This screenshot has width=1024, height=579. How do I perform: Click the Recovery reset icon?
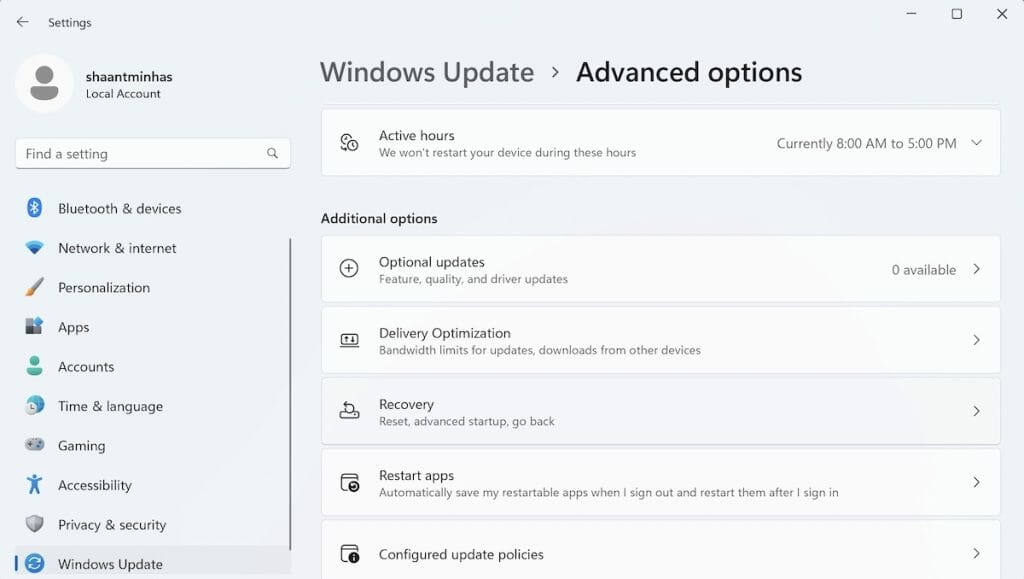pyautogui.click(x=348, y=411)
